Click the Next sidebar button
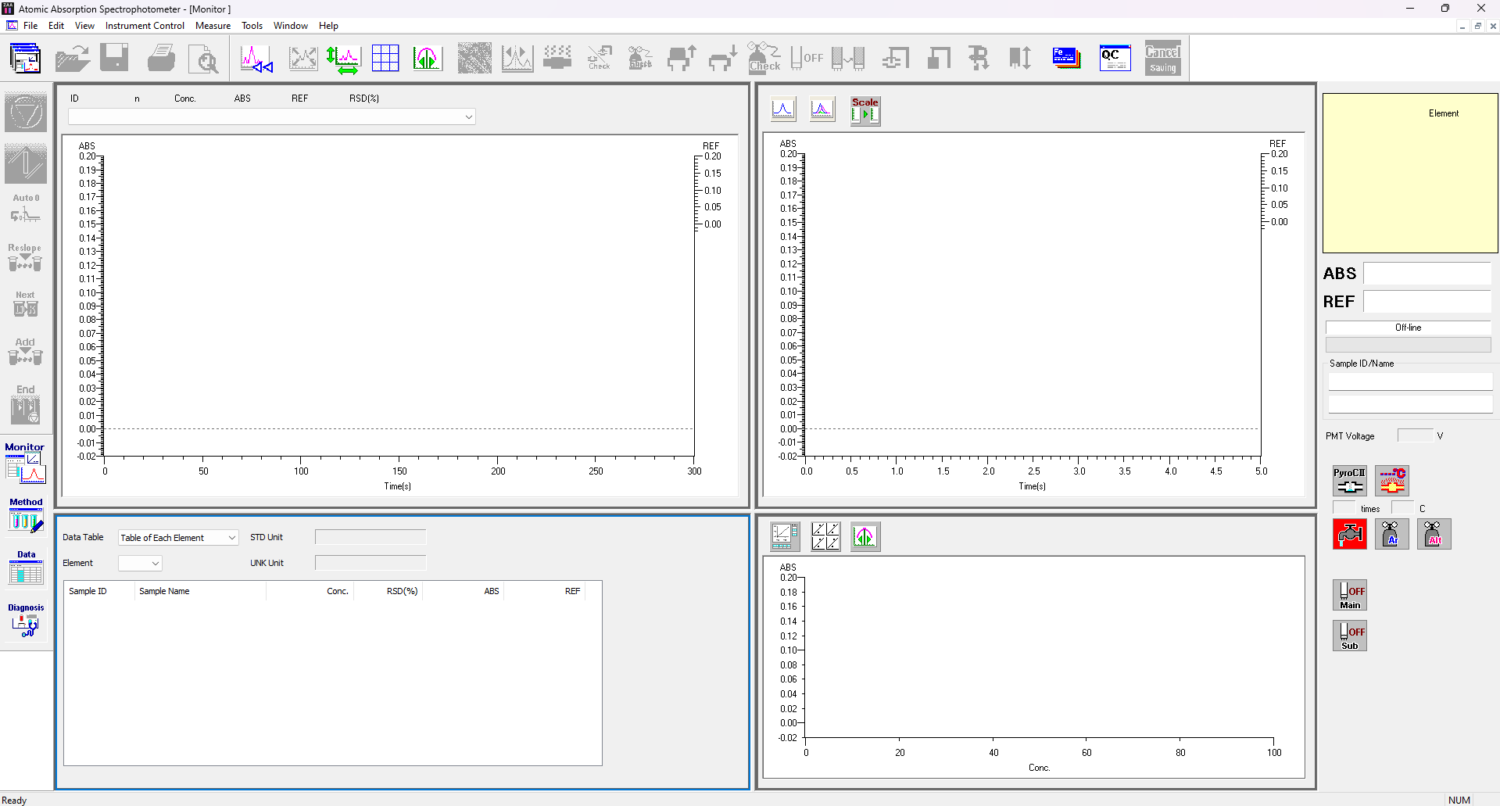 point(26,305)
